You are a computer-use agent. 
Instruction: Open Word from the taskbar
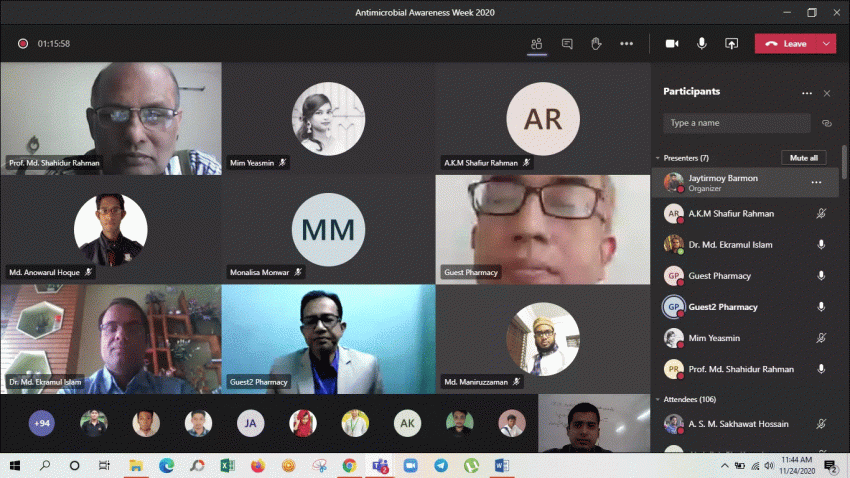tap(501, 466)
